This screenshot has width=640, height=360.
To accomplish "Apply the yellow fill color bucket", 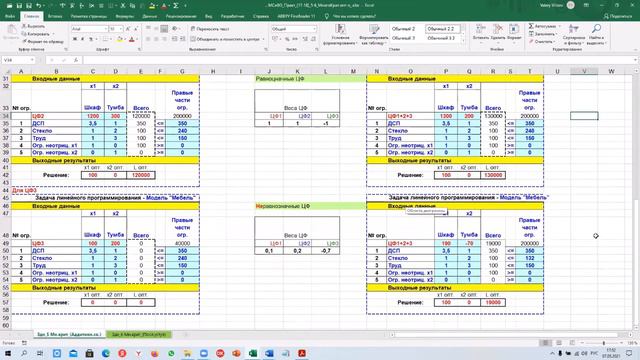I will tap(120, 39).
